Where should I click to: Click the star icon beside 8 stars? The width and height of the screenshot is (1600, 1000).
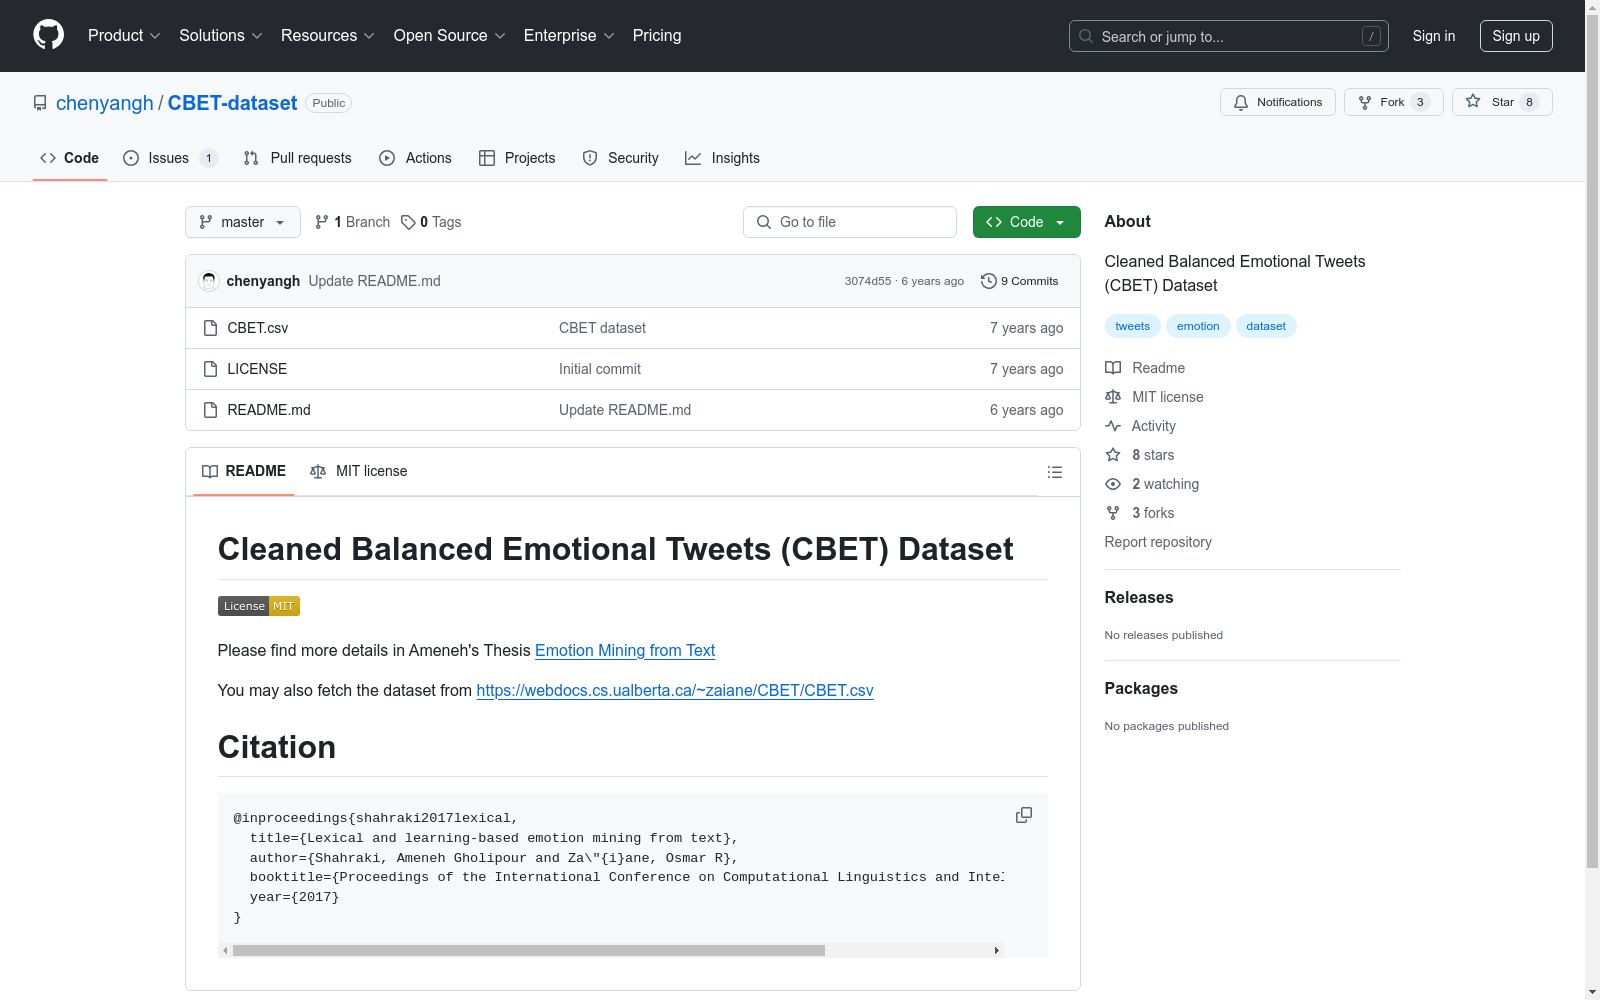(x=1113, y=455)
